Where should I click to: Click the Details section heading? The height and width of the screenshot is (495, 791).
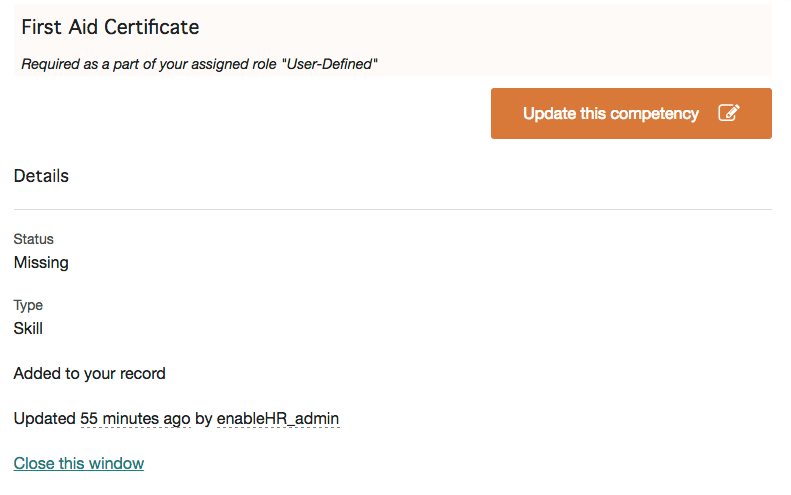tap(41, 176)
